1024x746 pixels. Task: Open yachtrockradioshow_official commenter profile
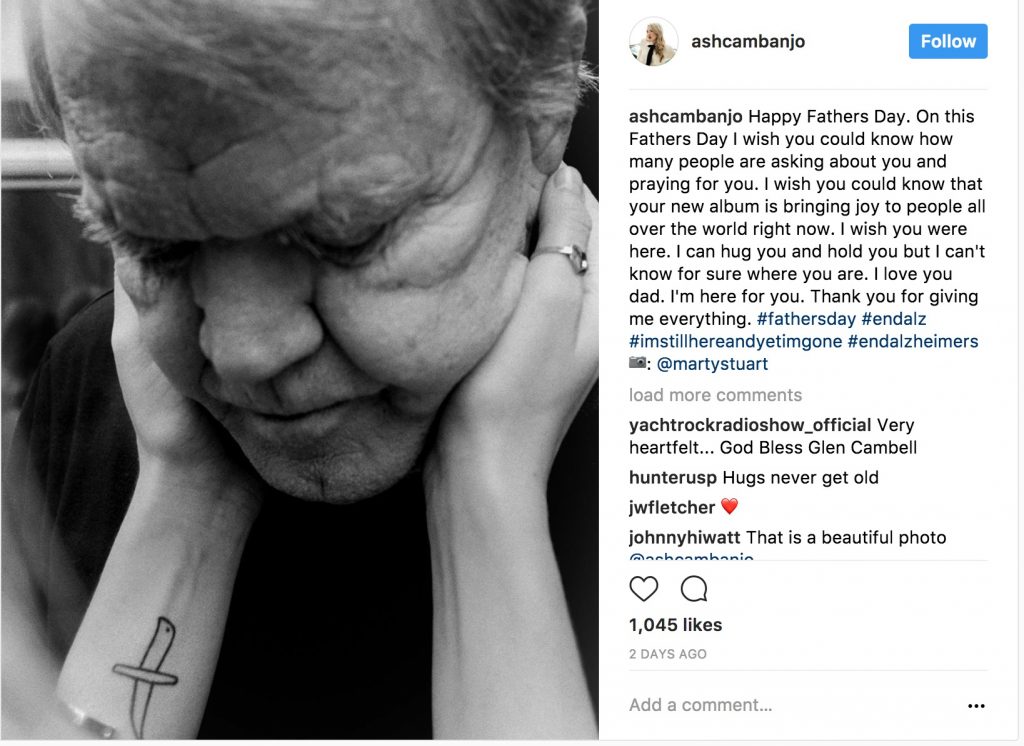[750, 425]
